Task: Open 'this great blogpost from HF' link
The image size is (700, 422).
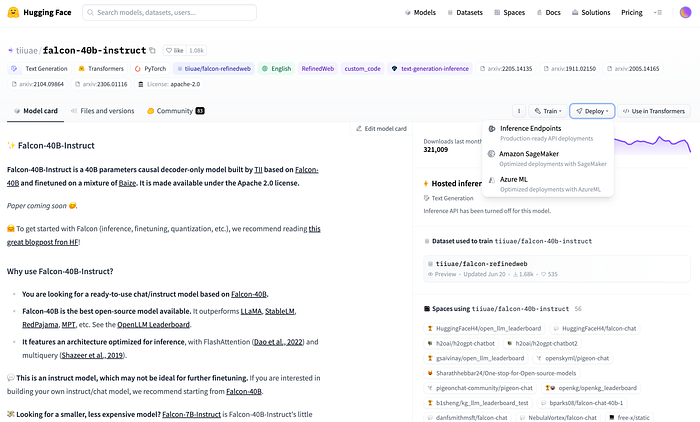Action: (163, 235)
